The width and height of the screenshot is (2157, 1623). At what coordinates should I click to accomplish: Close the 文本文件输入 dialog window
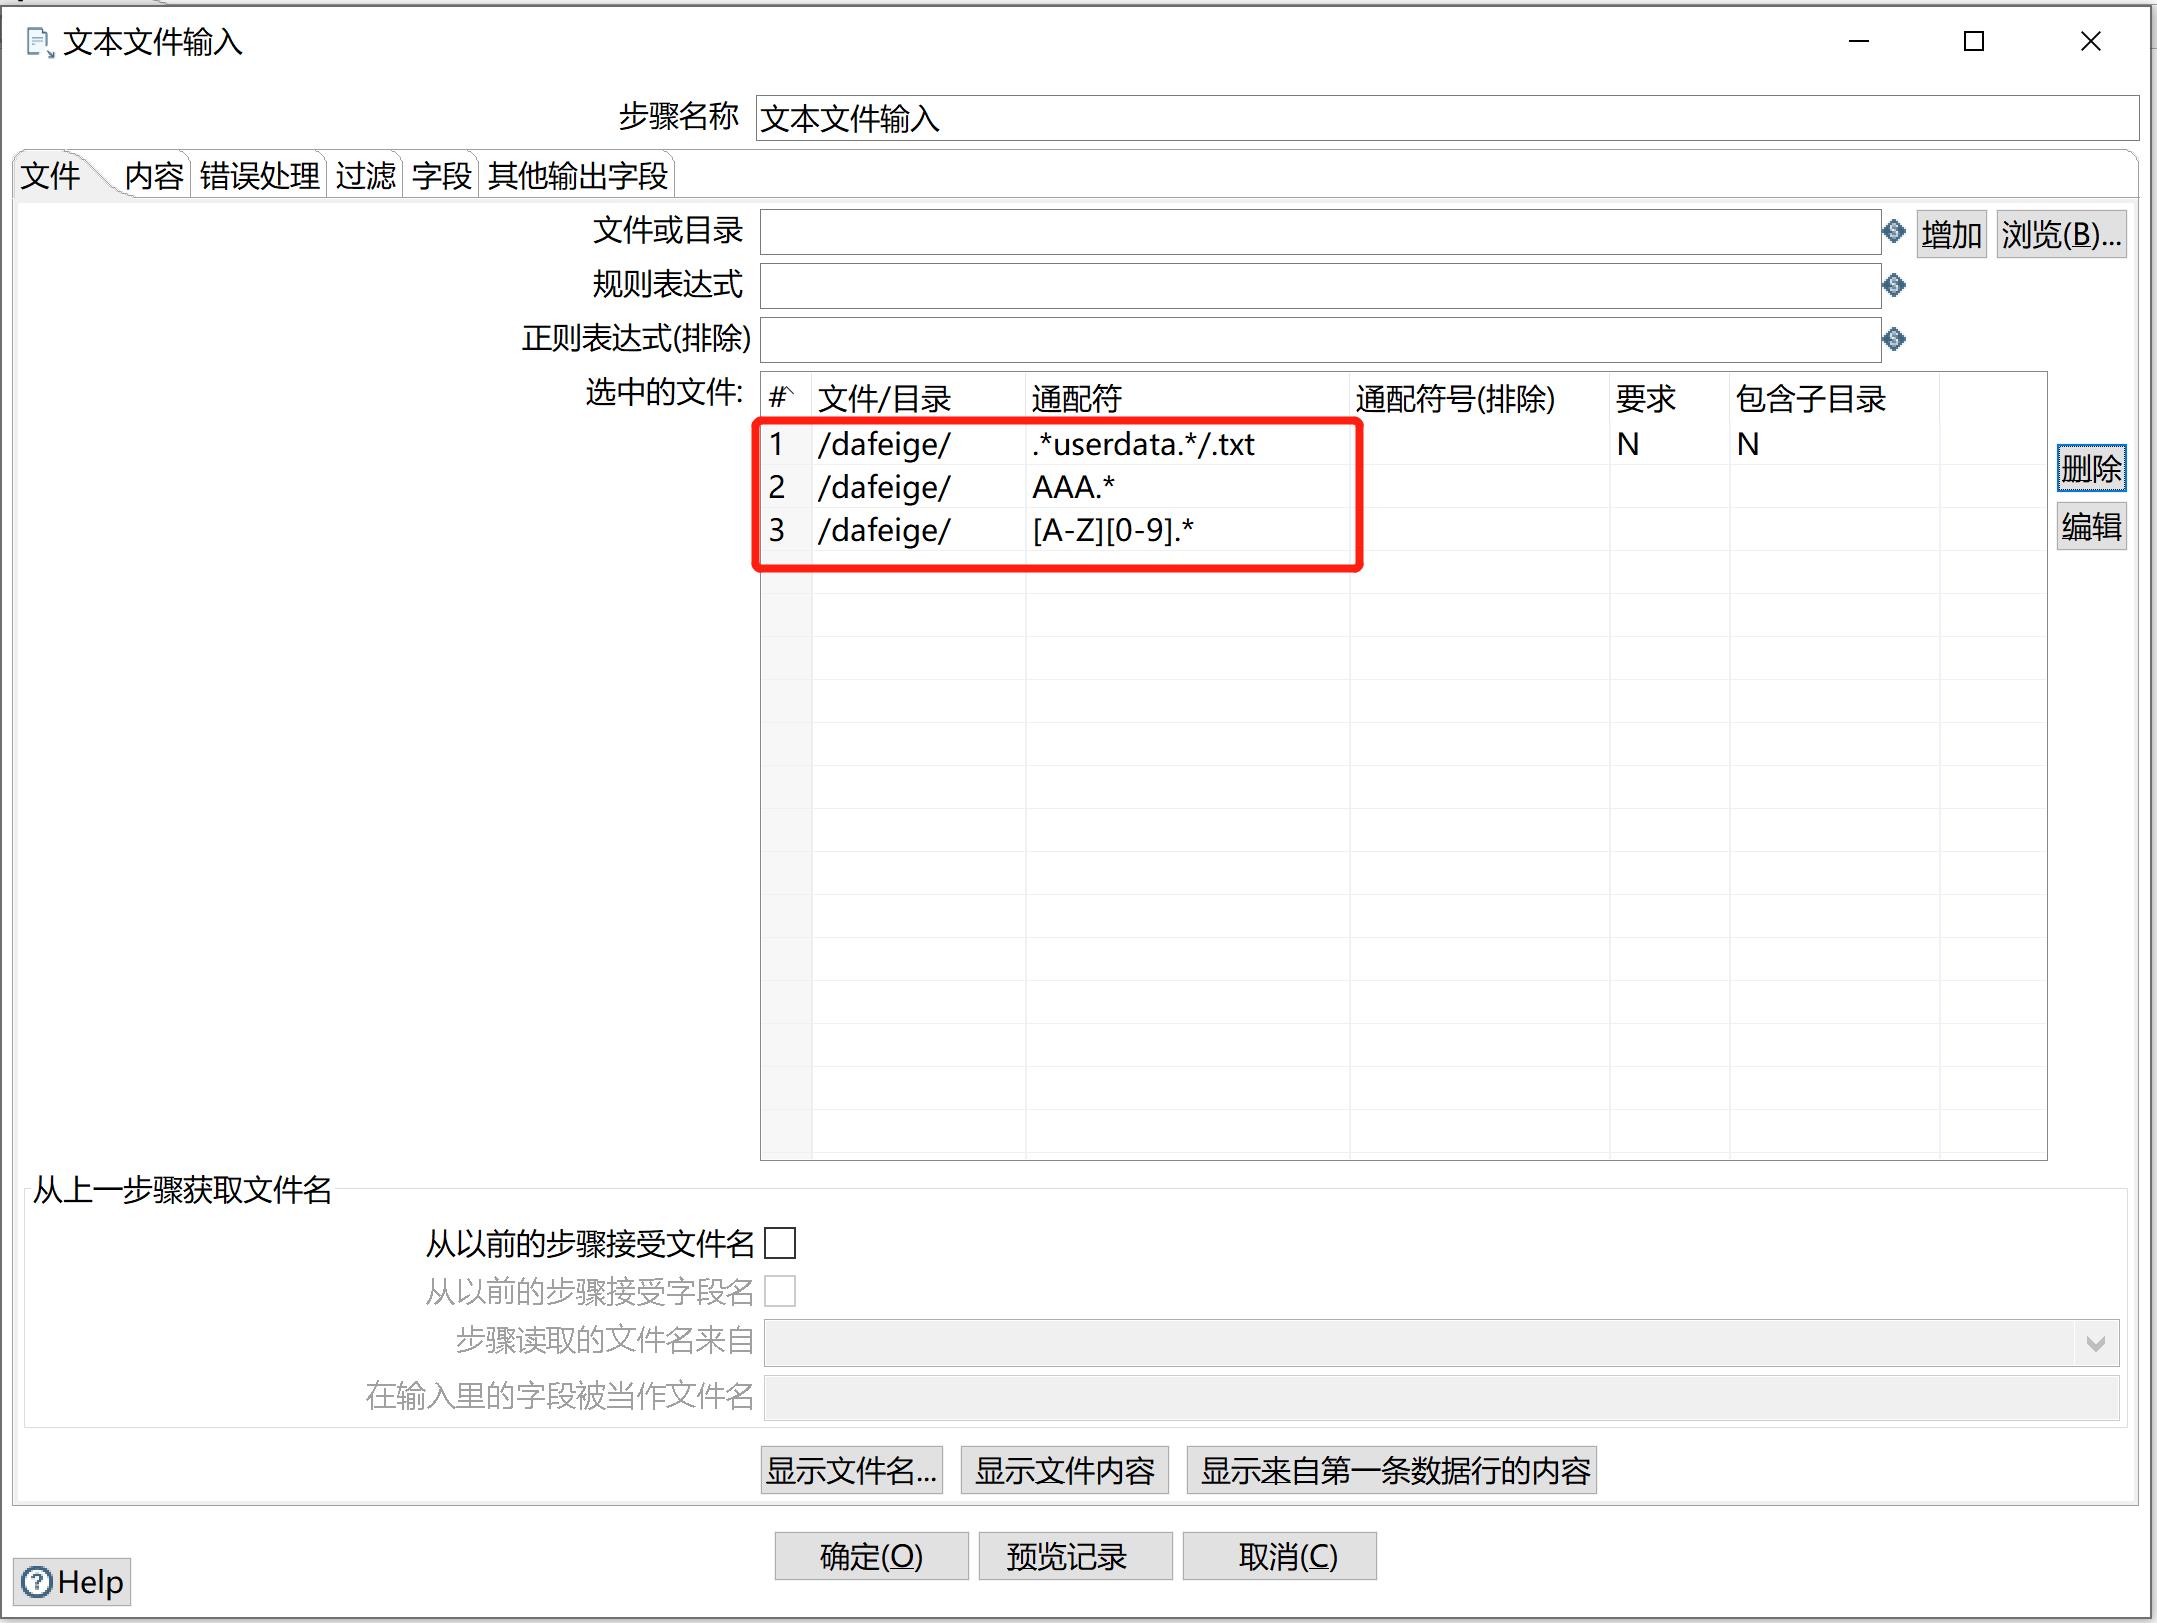click(2090, 42)
